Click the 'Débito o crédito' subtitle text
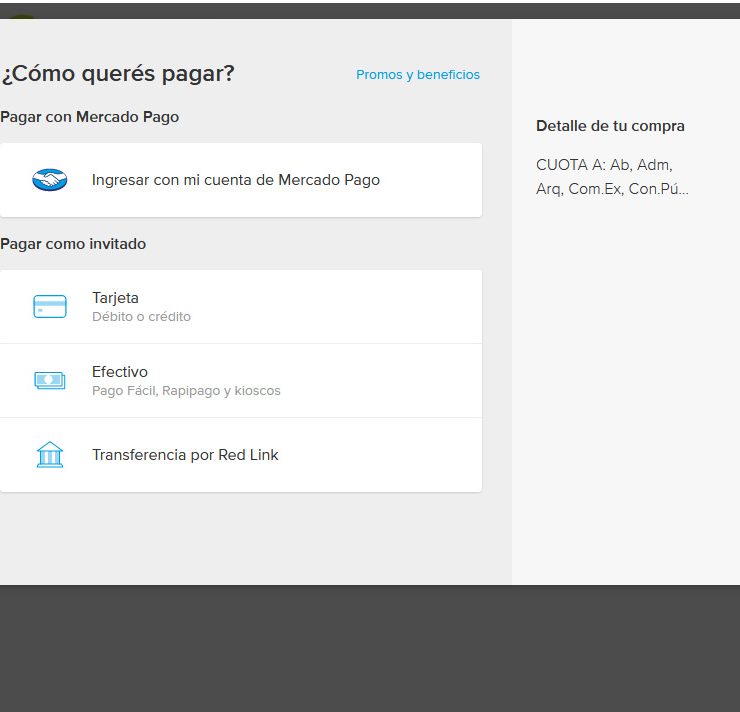 click(141, 317)
